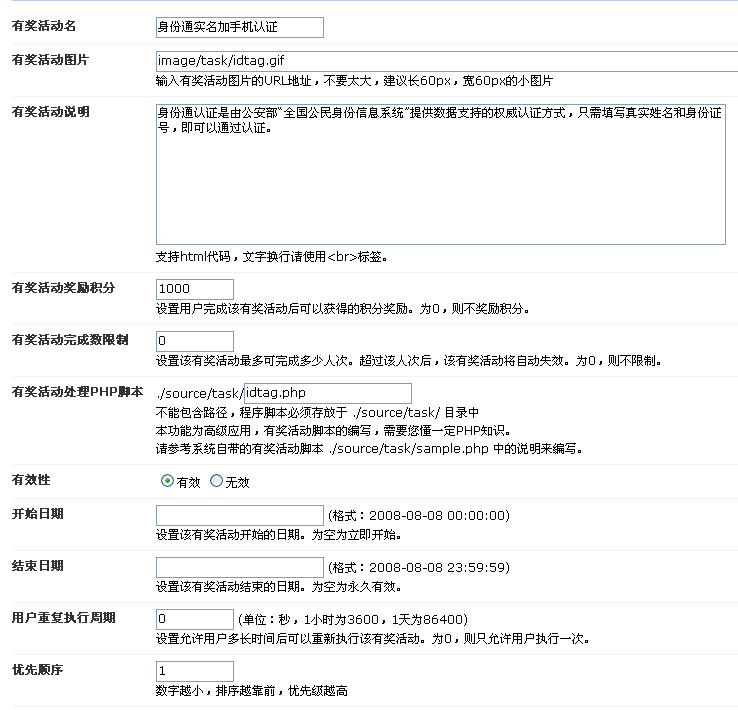Click the 有奖活动说明 description textarea
738x710 pixels.
click(x=441, y=175)
